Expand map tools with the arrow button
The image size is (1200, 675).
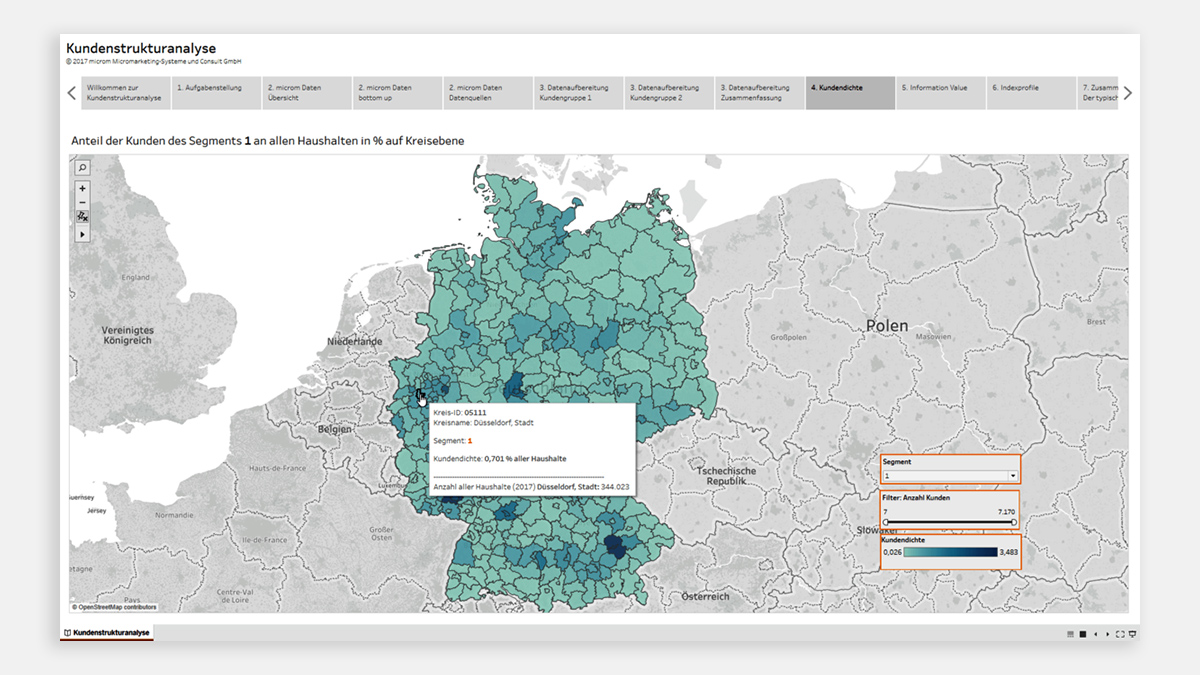[82, 234]
